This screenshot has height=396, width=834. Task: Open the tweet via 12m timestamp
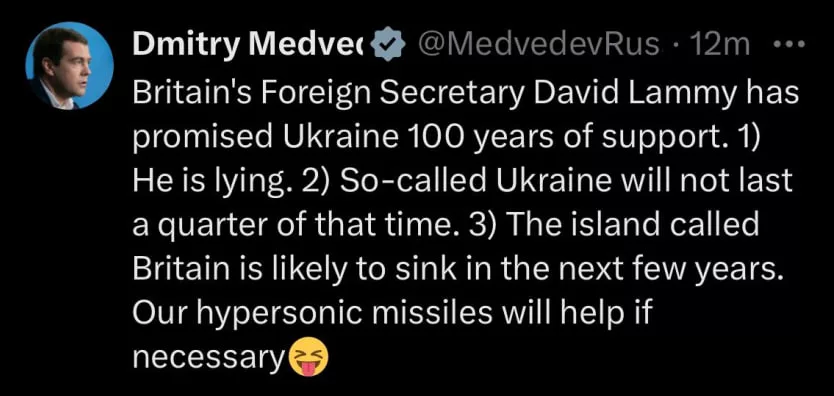[715, 46]
